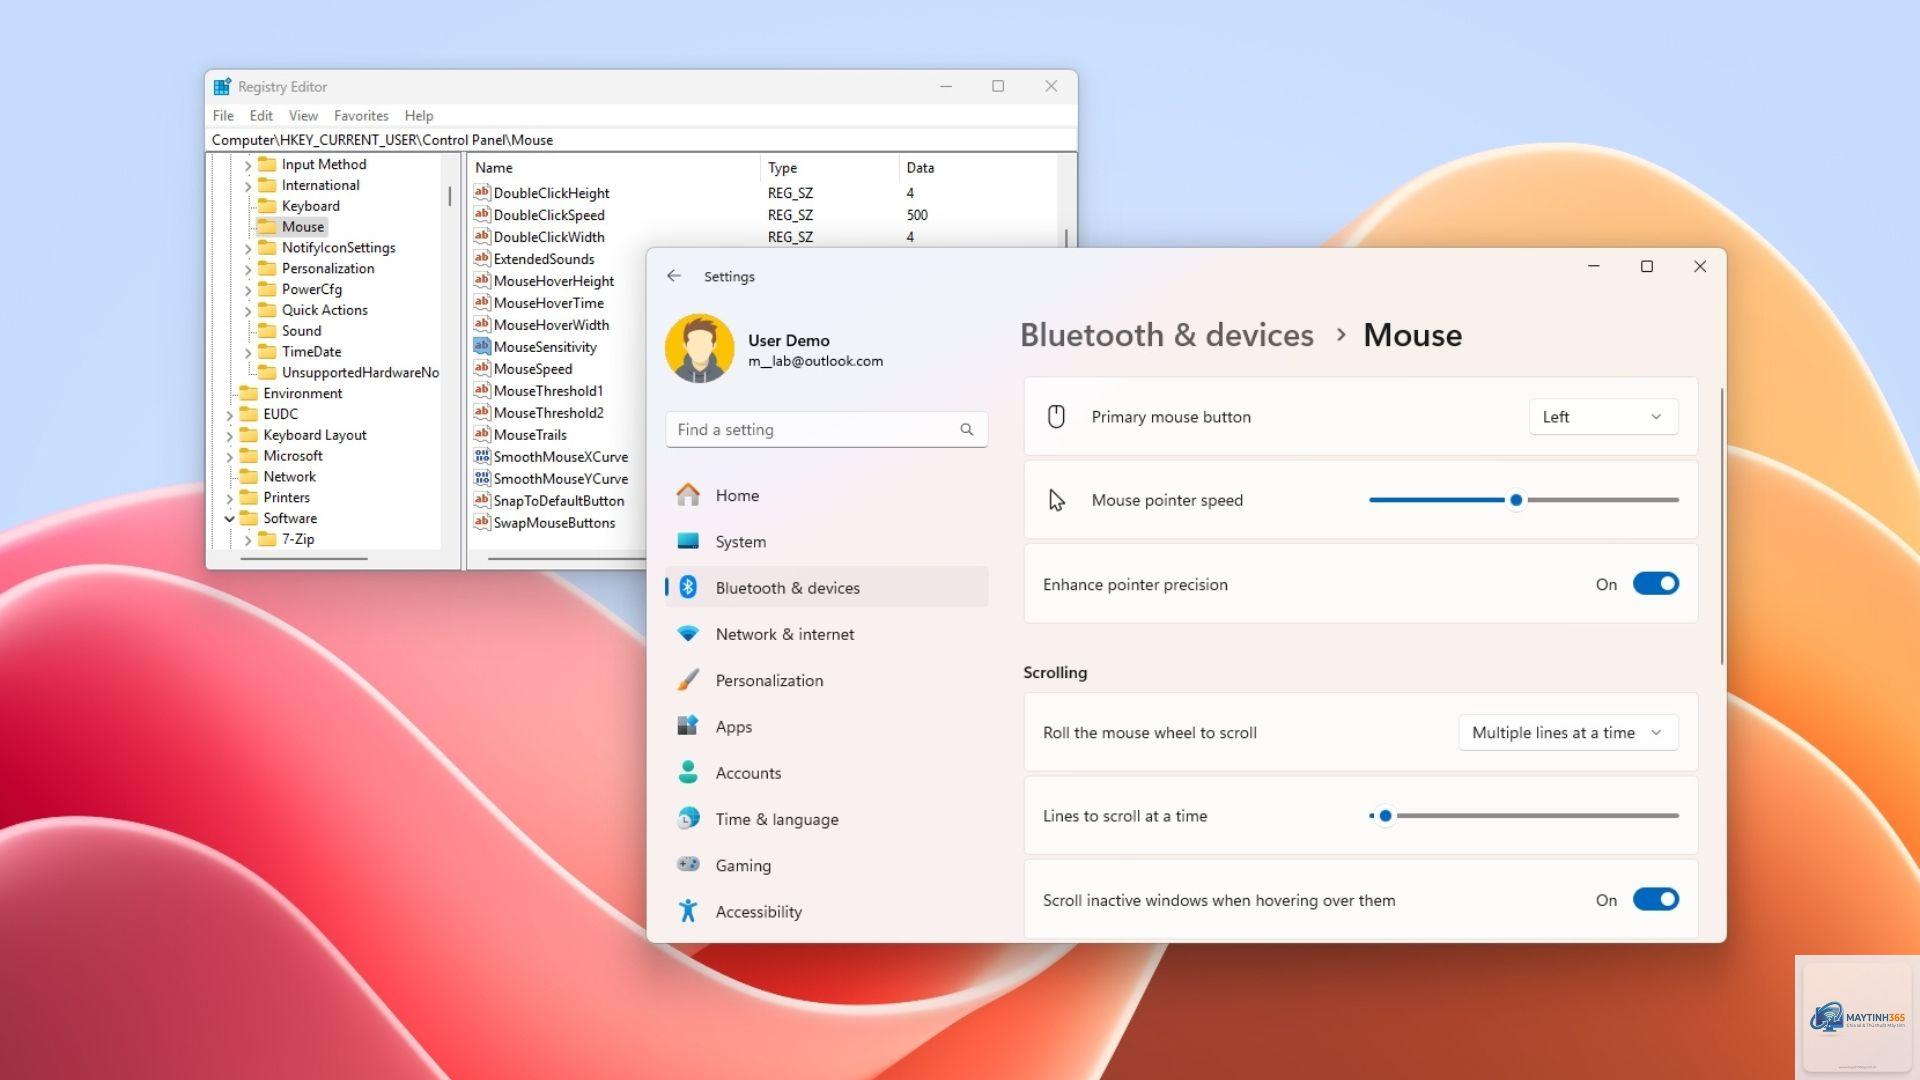
Task: Open System settings page
Action: (x=826, y=541)
